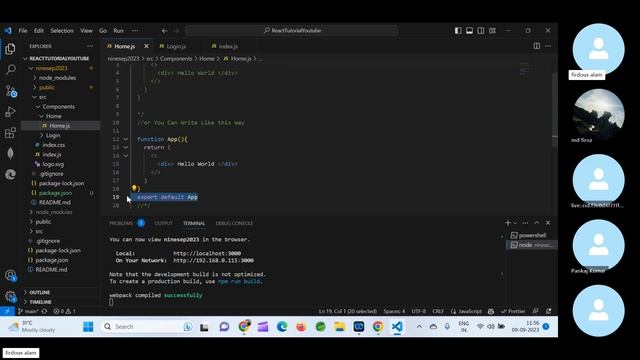The image size is (640, 360).
Task: Expand the Login folder
Action: point(53,135)
